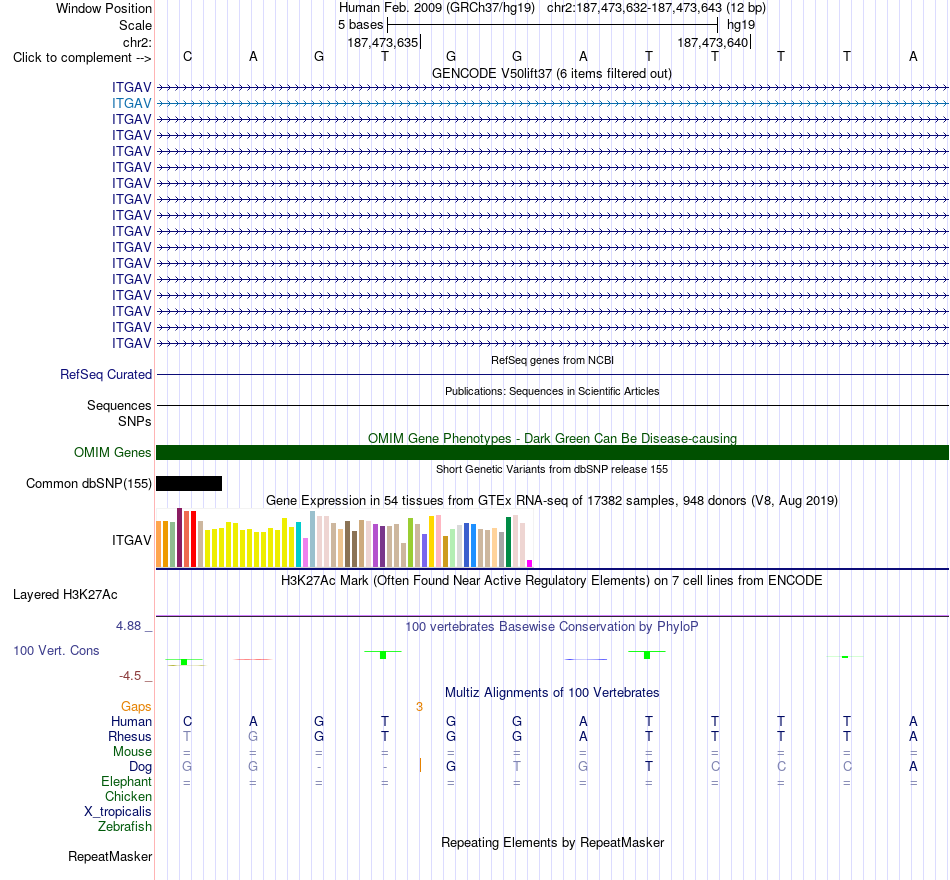Viewport: 950px width, 880px height.
Task: Click the orange 3 gap count marker
Action: click(x=419, y=707)
